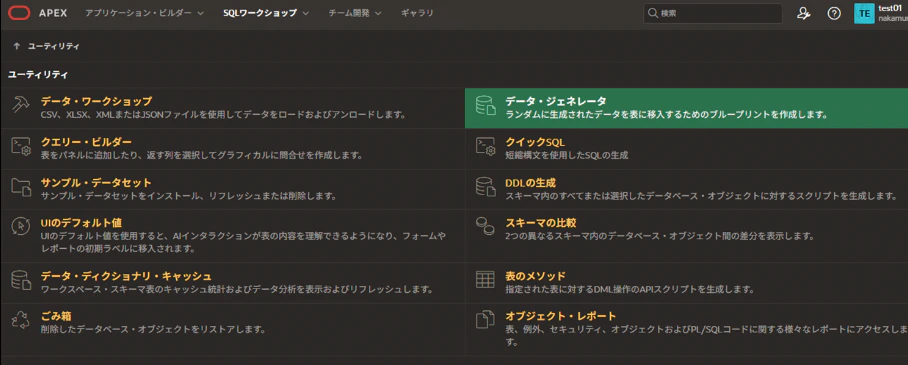Expand the チーム開発 dropdown menu
Image resolution: width=908 pixels, height=365 pixels.
click(x=354, y=13)
